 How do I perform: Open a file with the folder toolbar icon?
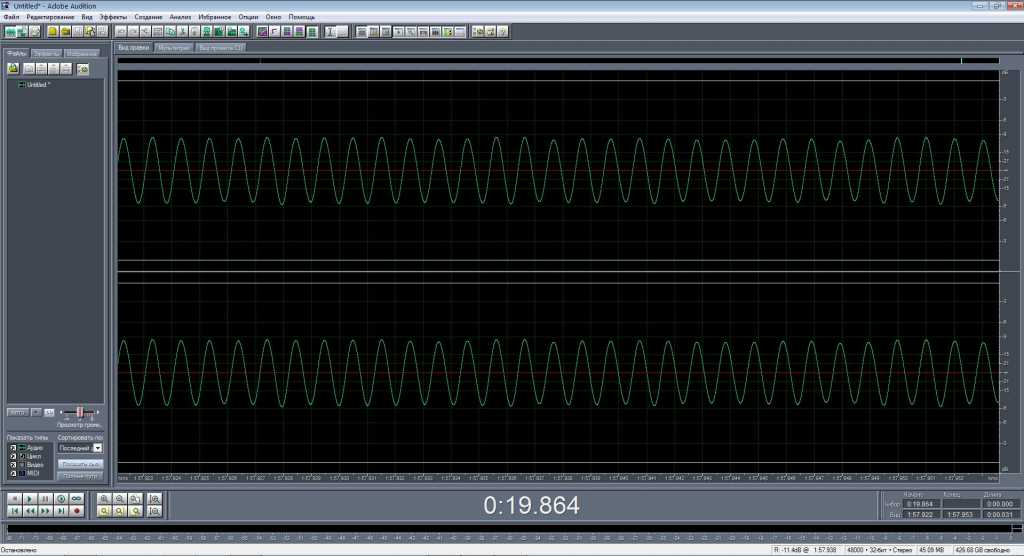pos(65,31)
